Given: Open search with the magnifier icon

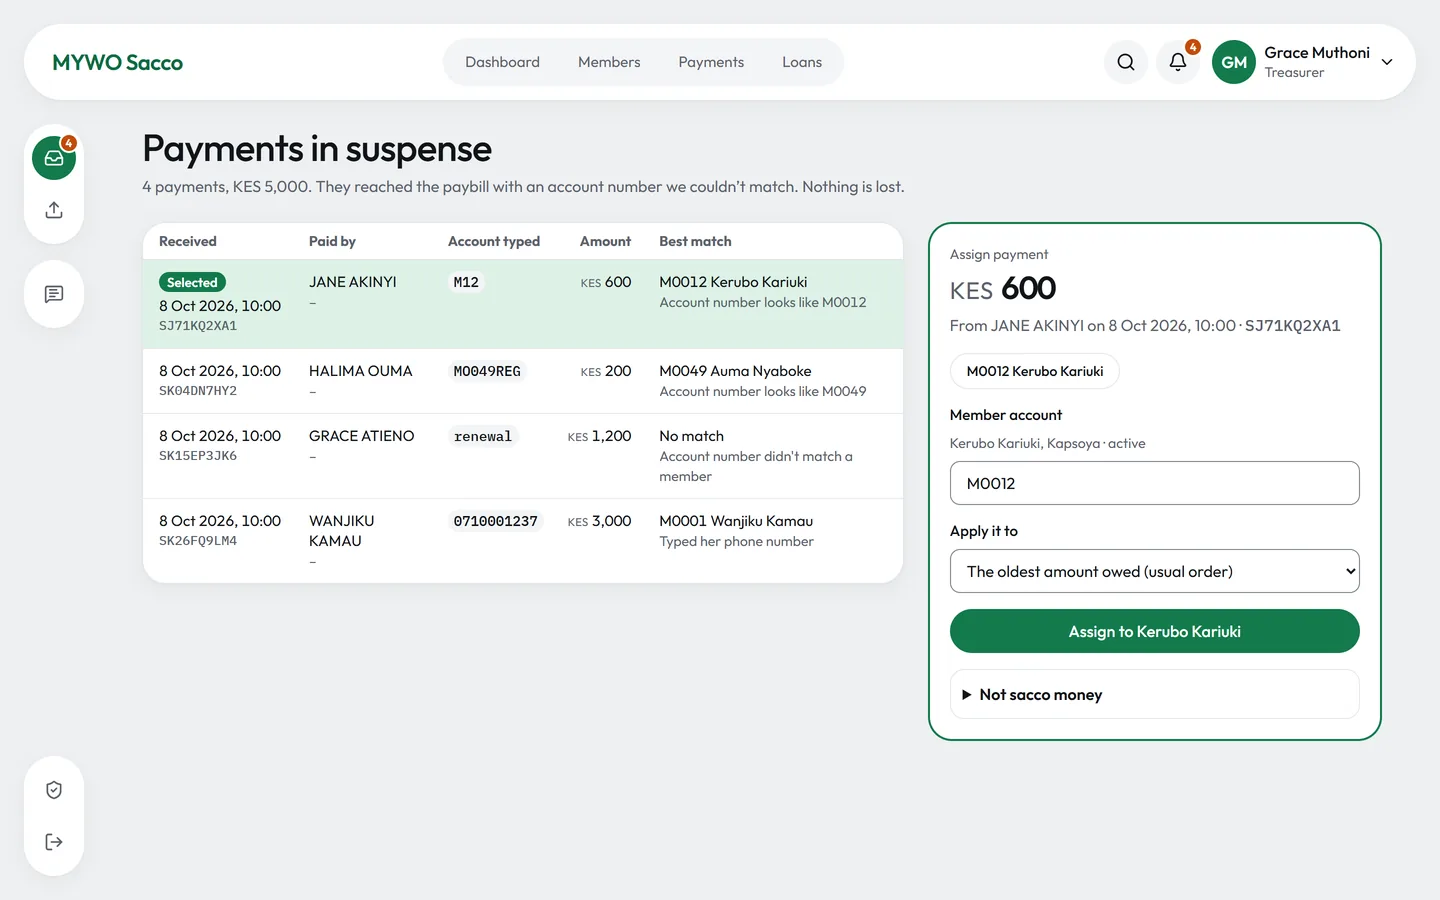Looking at the screenshot, I should [x=1126, y=62].
